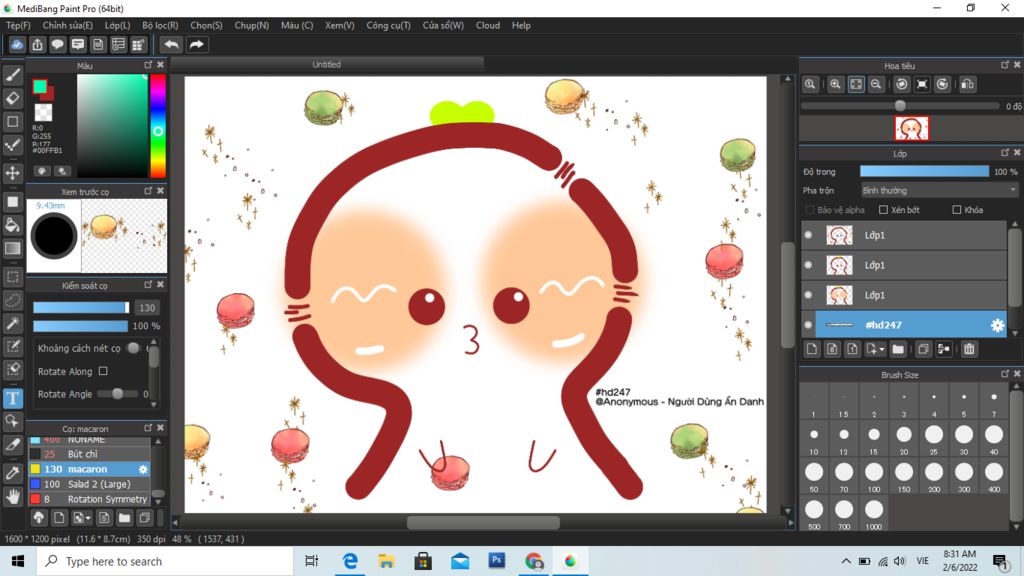The height and width of the screenshot is (576, 1024).
Task: Select the Select Eraser tool
Action: (x=12, y=370)
